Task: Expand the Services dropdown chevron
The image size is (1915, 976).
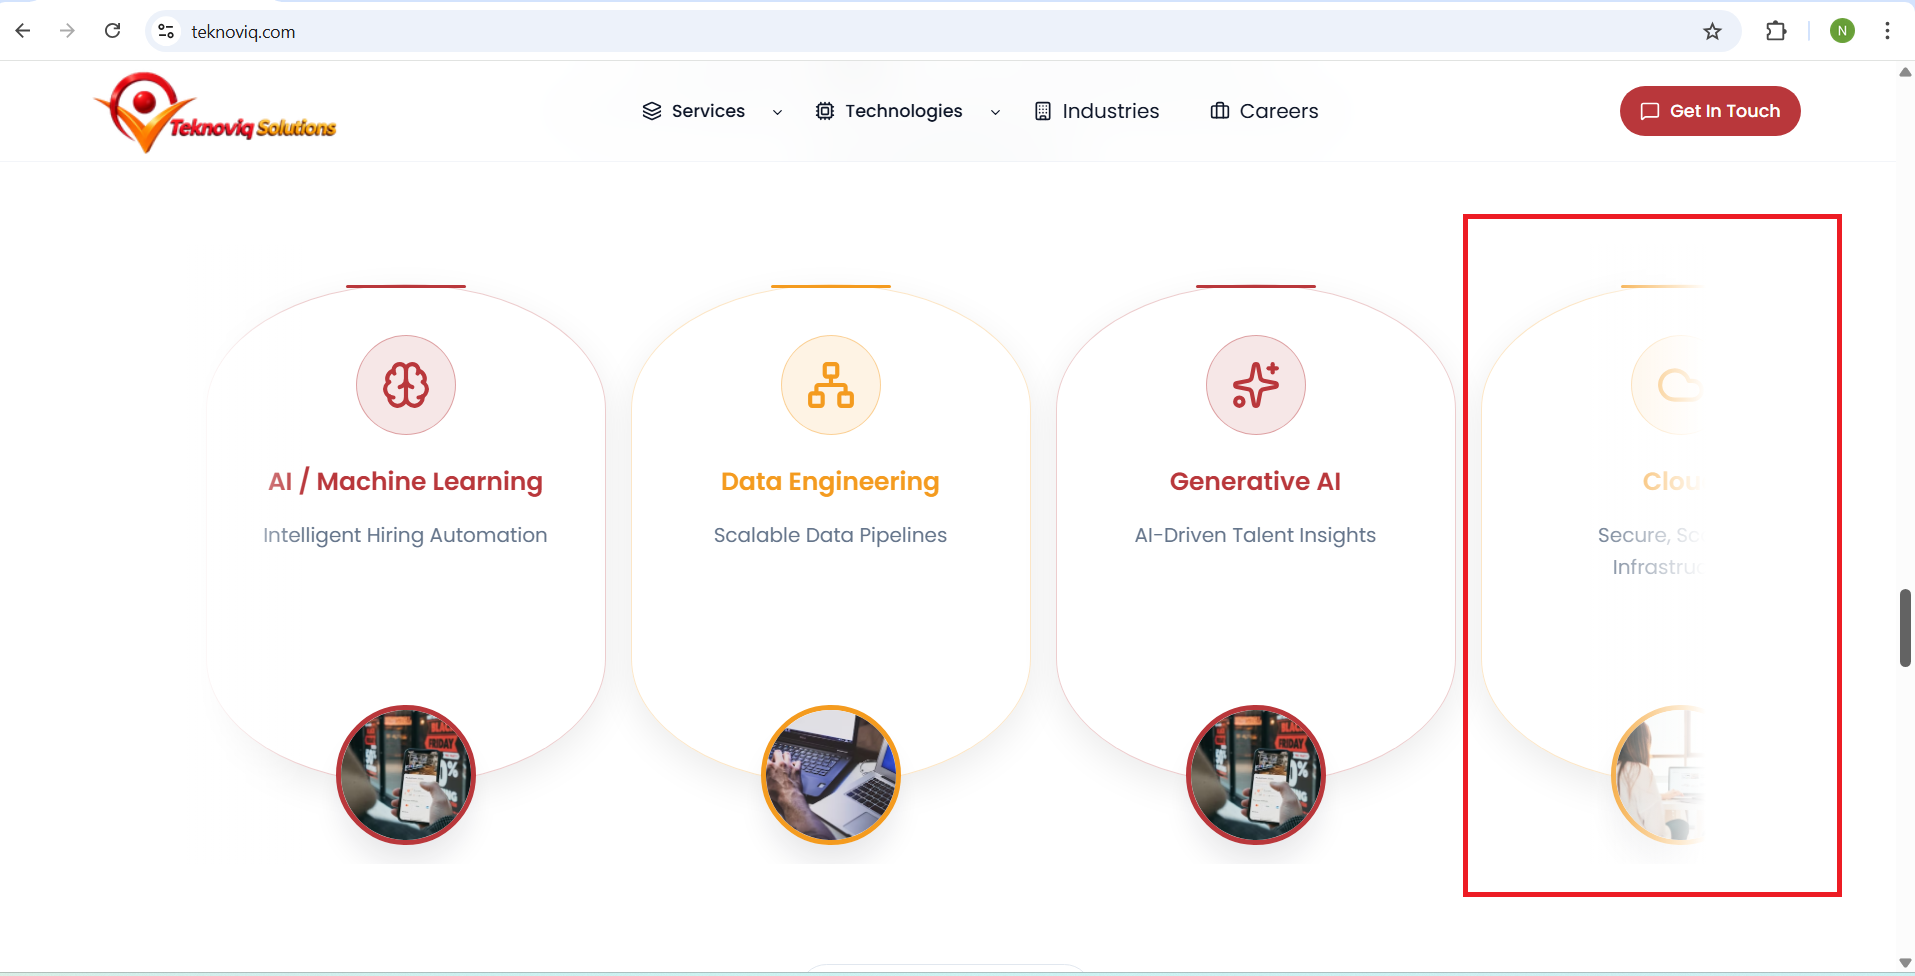Action: pos(777,112)
